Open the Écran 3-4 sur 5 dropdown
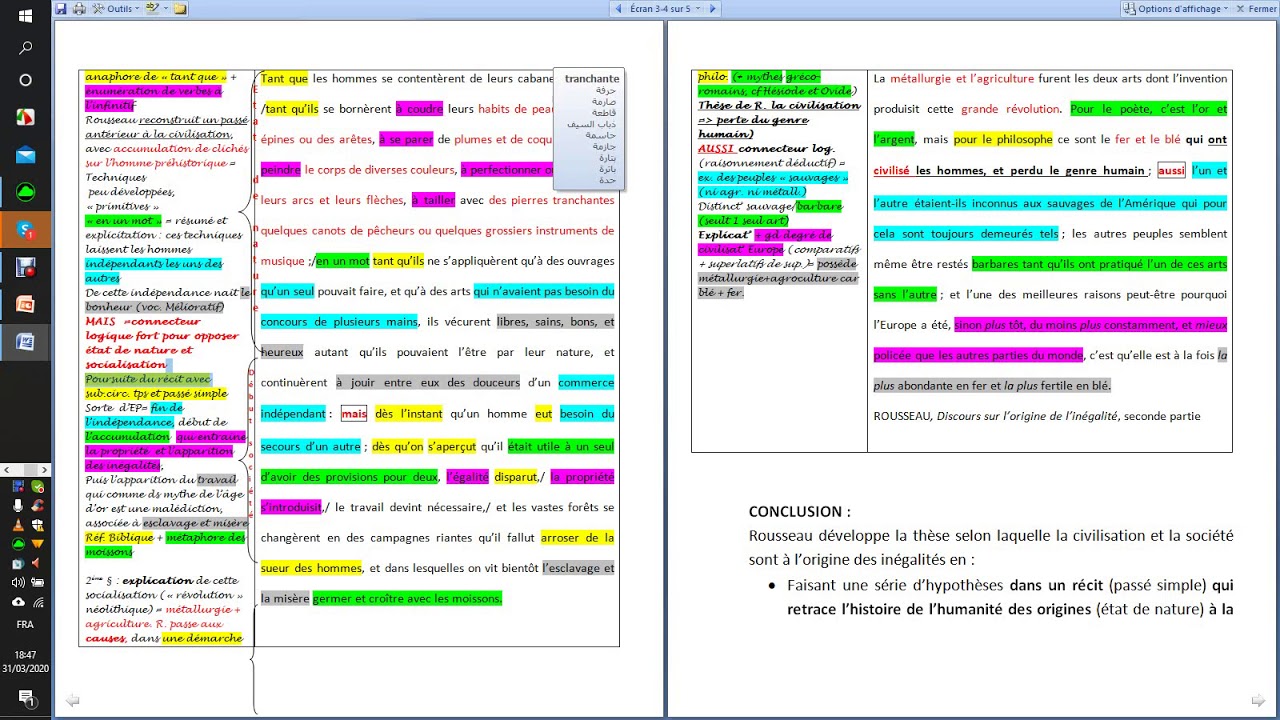Screen dimensions: 1280x720 click(665, 9)
